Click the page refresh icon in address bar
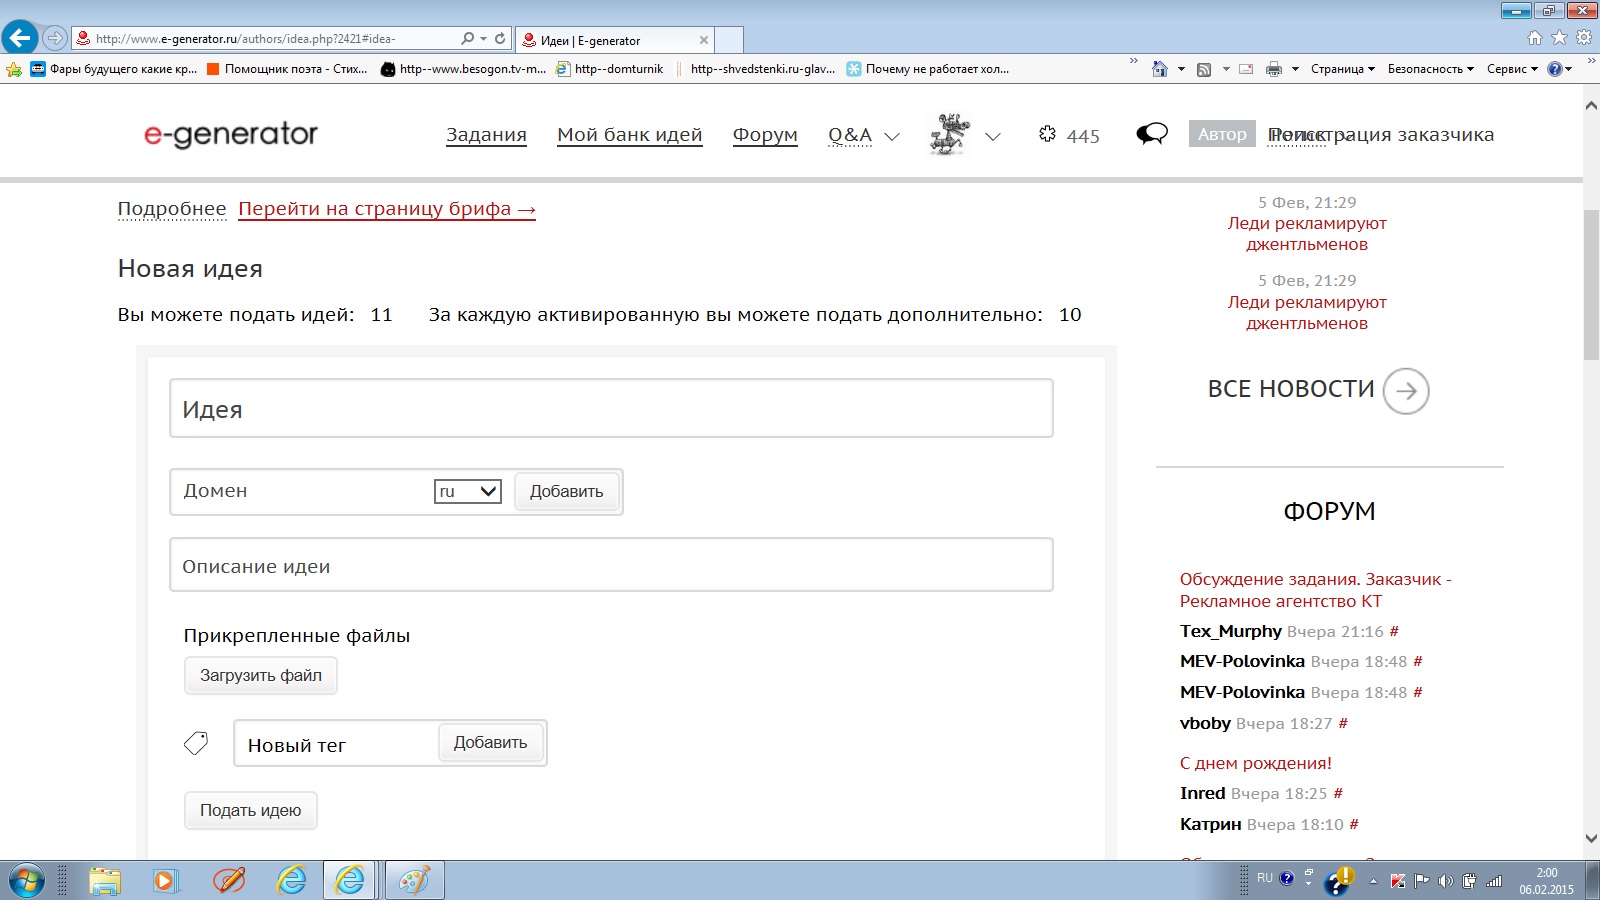This screenshot has height=900, width=1600. pos(500,39)
